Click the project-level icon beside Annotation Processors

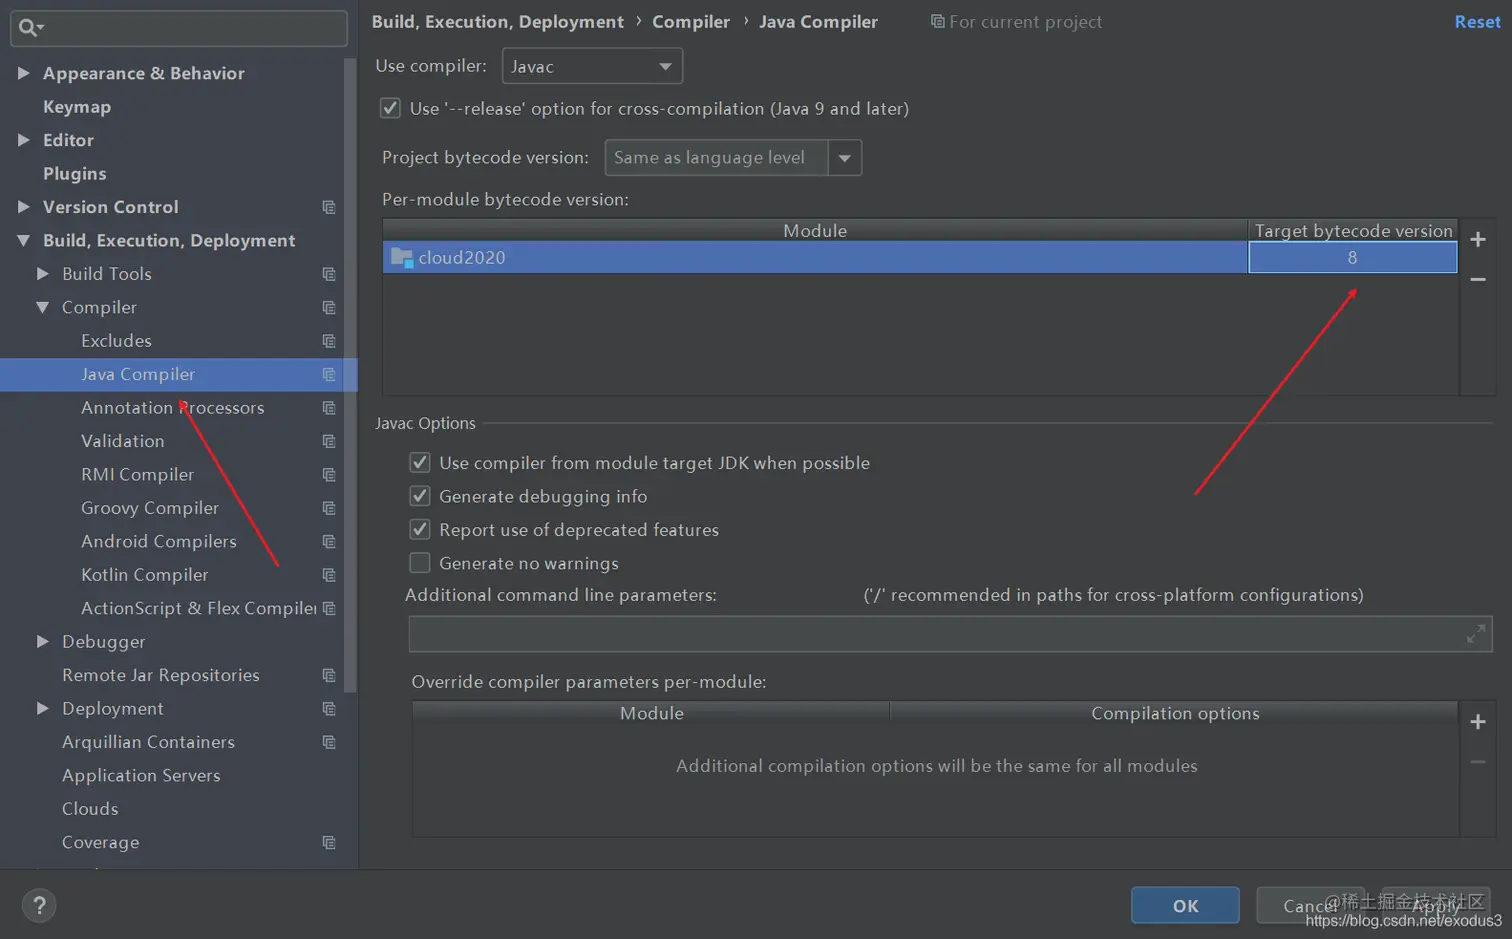click(x=328, y=408)
